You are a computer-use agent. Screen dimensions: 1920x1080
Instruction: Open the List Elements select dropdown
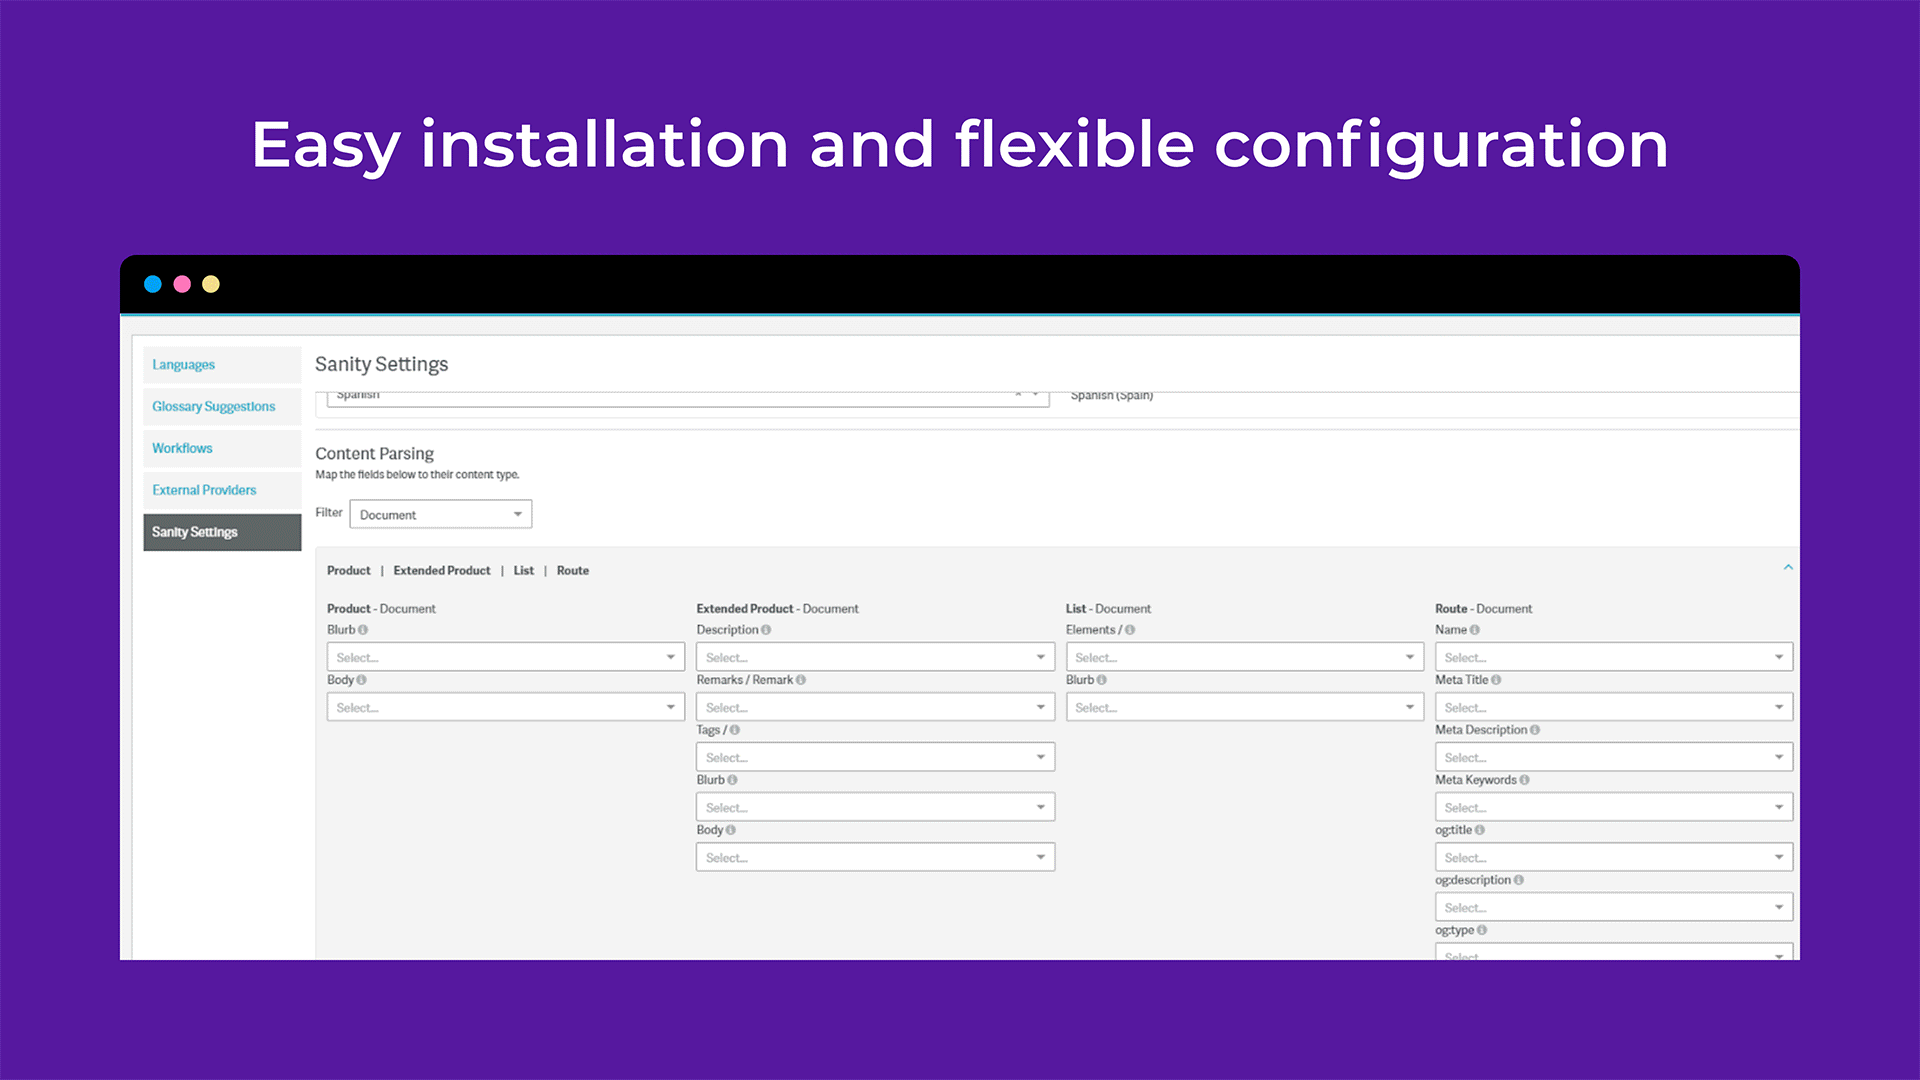(x=1245, y=657)
